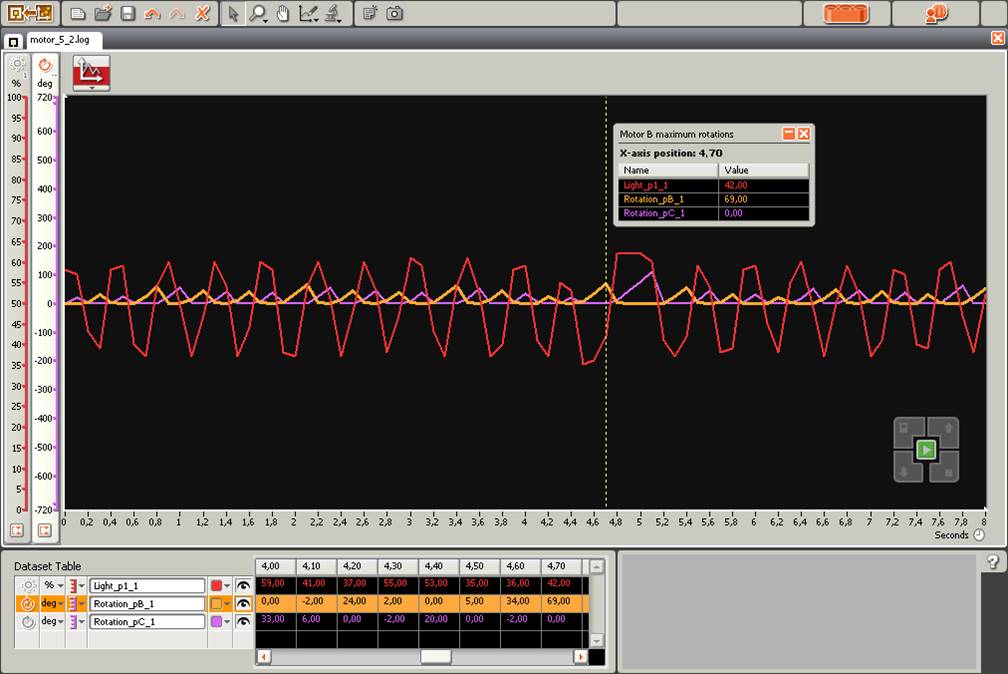Switch to the motor_5_2.log tab
Screen dimensions: 1008x674
60,40
